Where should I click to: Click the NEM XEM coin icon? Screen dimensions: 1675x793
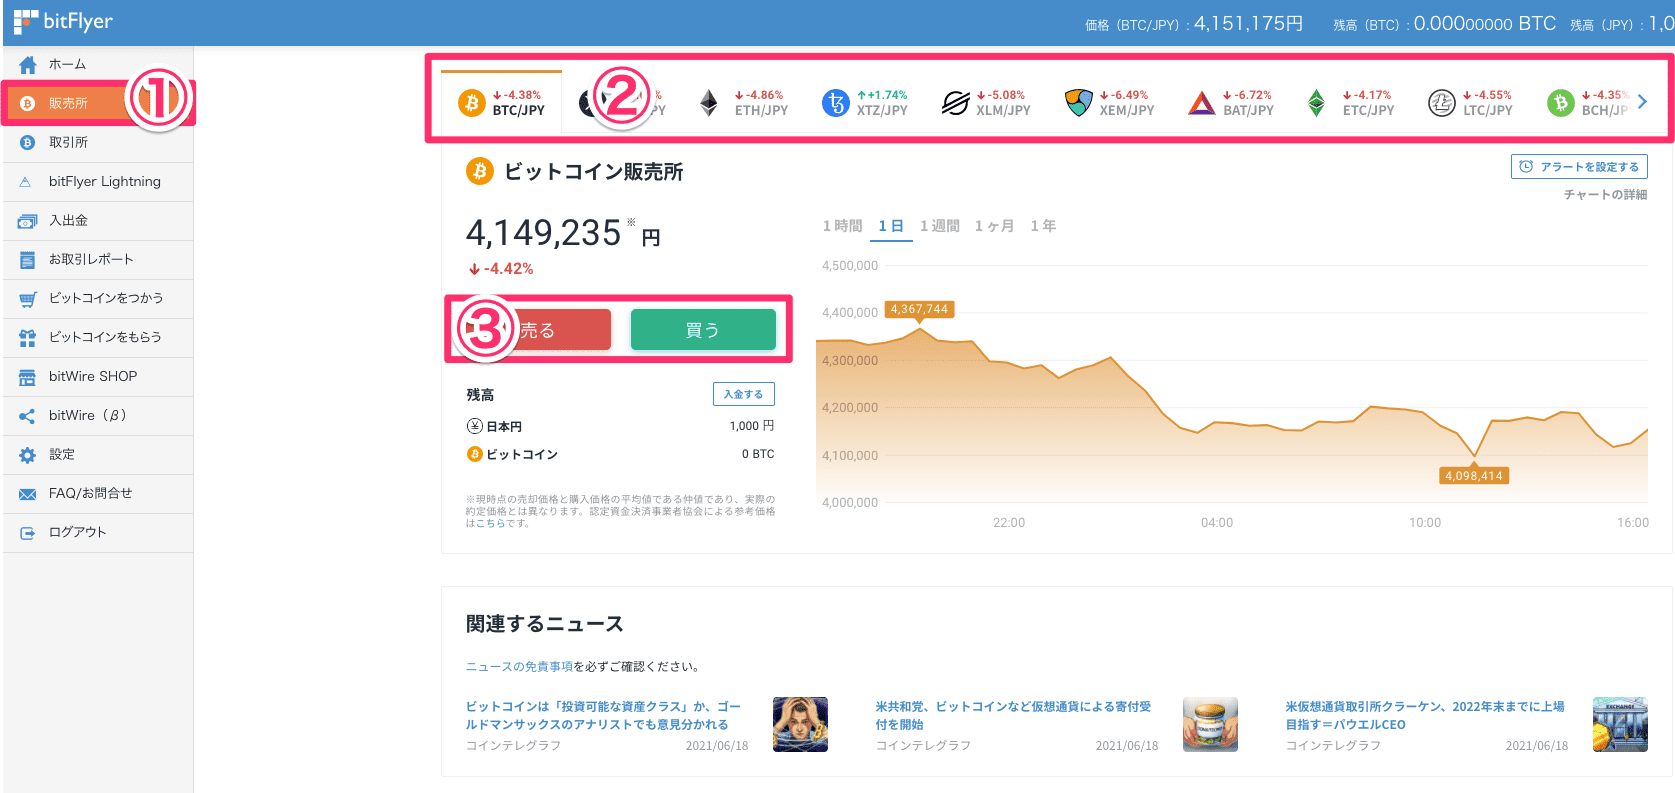(1079, 103)
